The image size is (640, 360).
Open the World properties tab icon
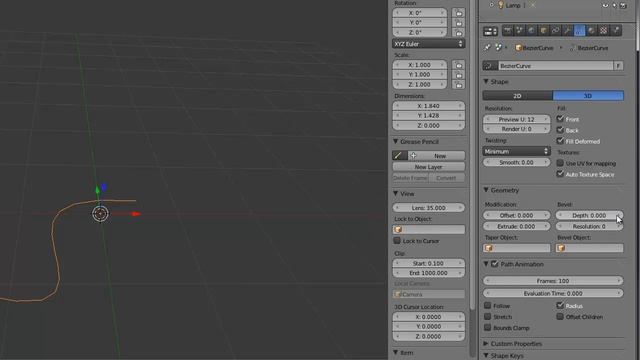click(531, 31)
